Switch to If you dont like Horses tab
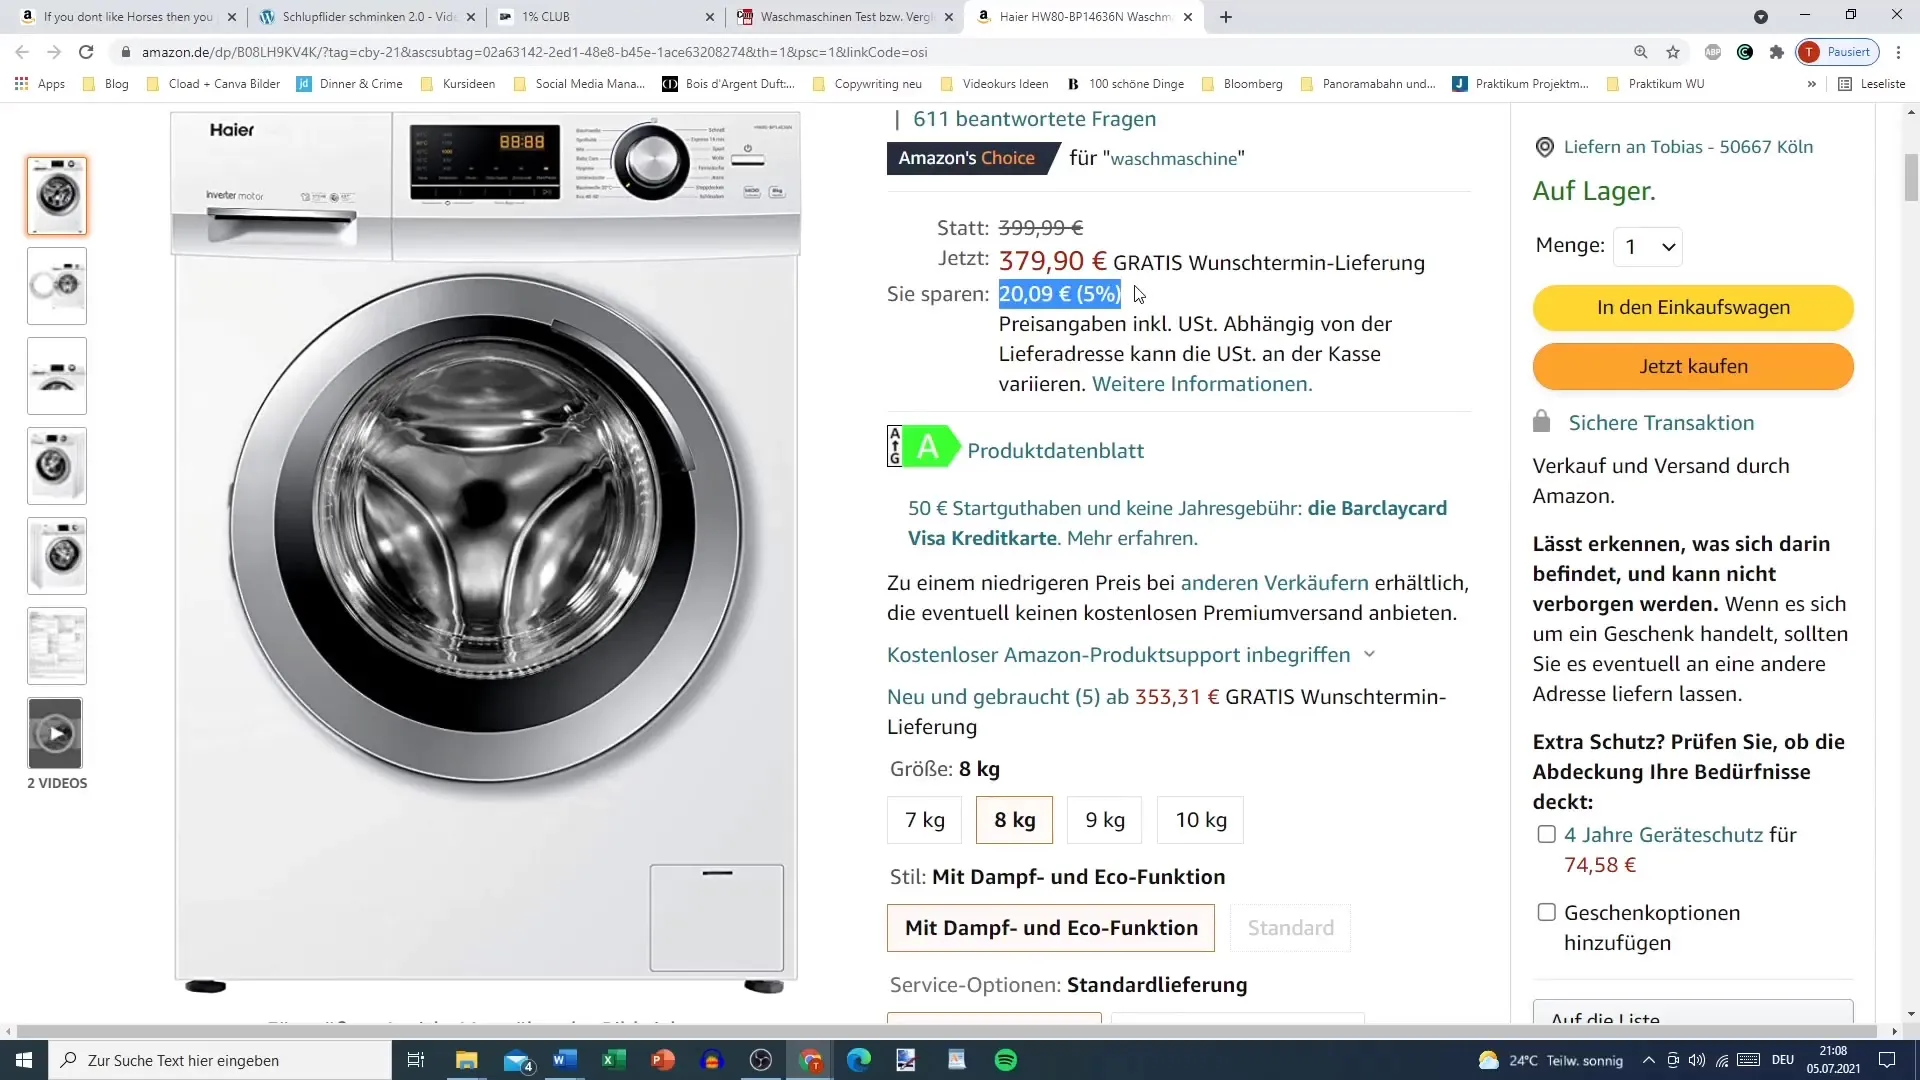Screen dimensions: 1920x1080 (x=128, y=17)
